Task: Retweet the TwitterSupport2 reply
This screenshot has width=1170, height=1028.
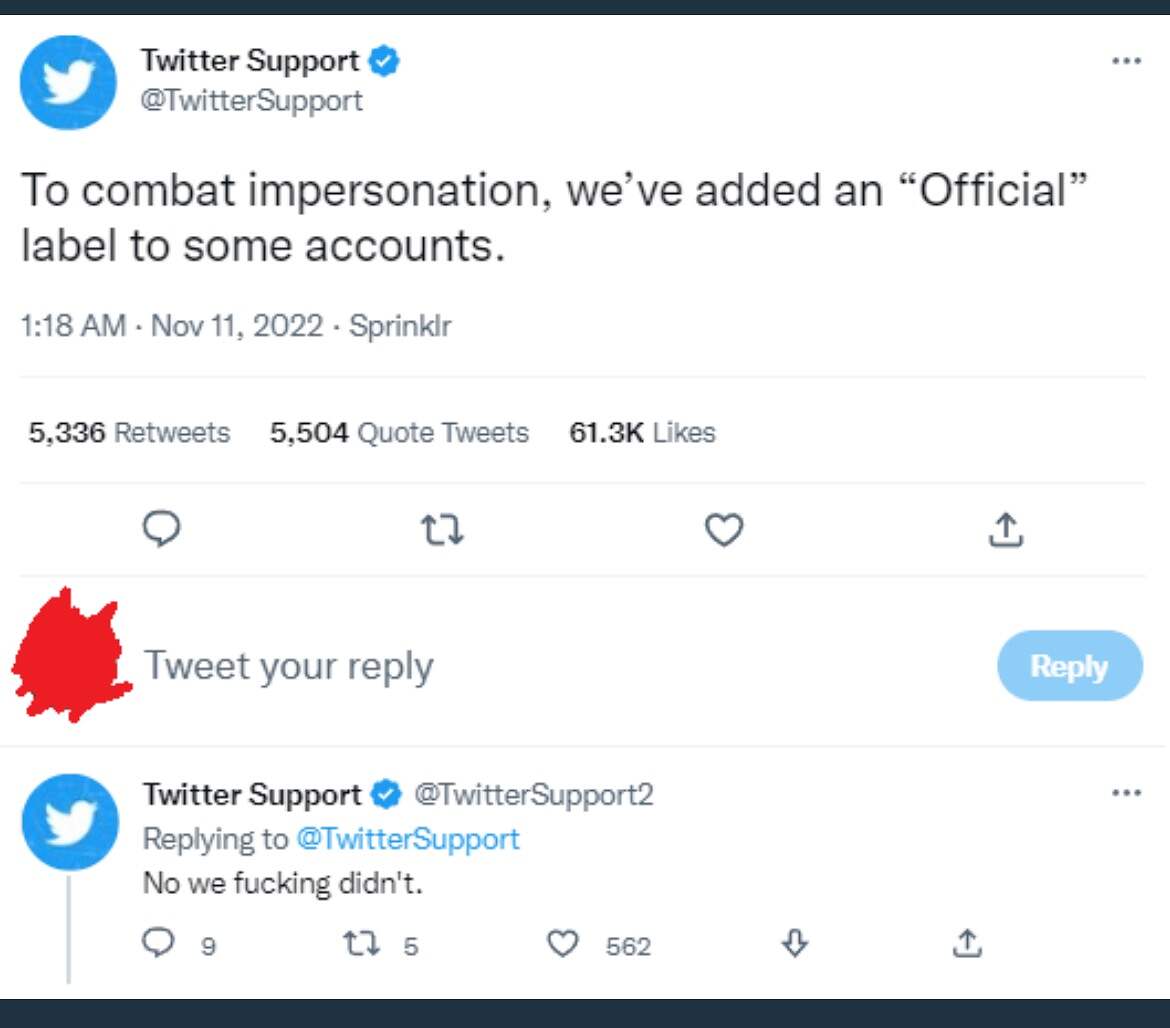Action: [362, 944]
